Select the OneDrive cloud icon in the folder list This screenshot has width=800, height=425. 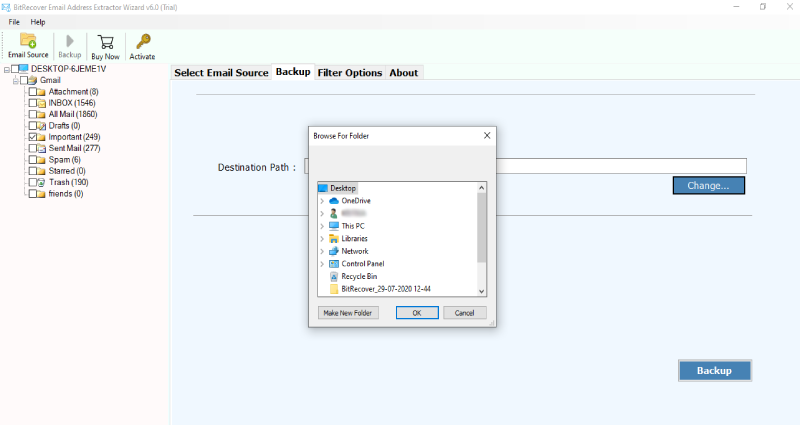334,201
